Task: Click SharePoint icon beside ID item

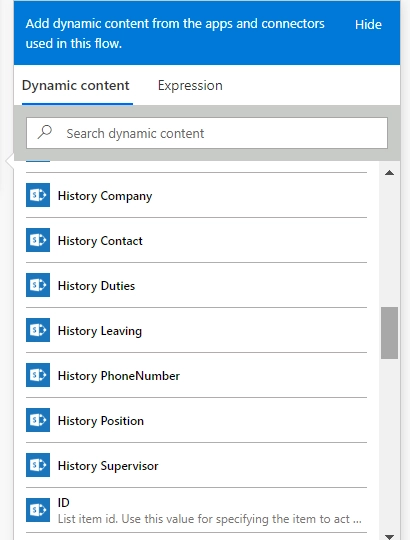Action: click(38, 510)
